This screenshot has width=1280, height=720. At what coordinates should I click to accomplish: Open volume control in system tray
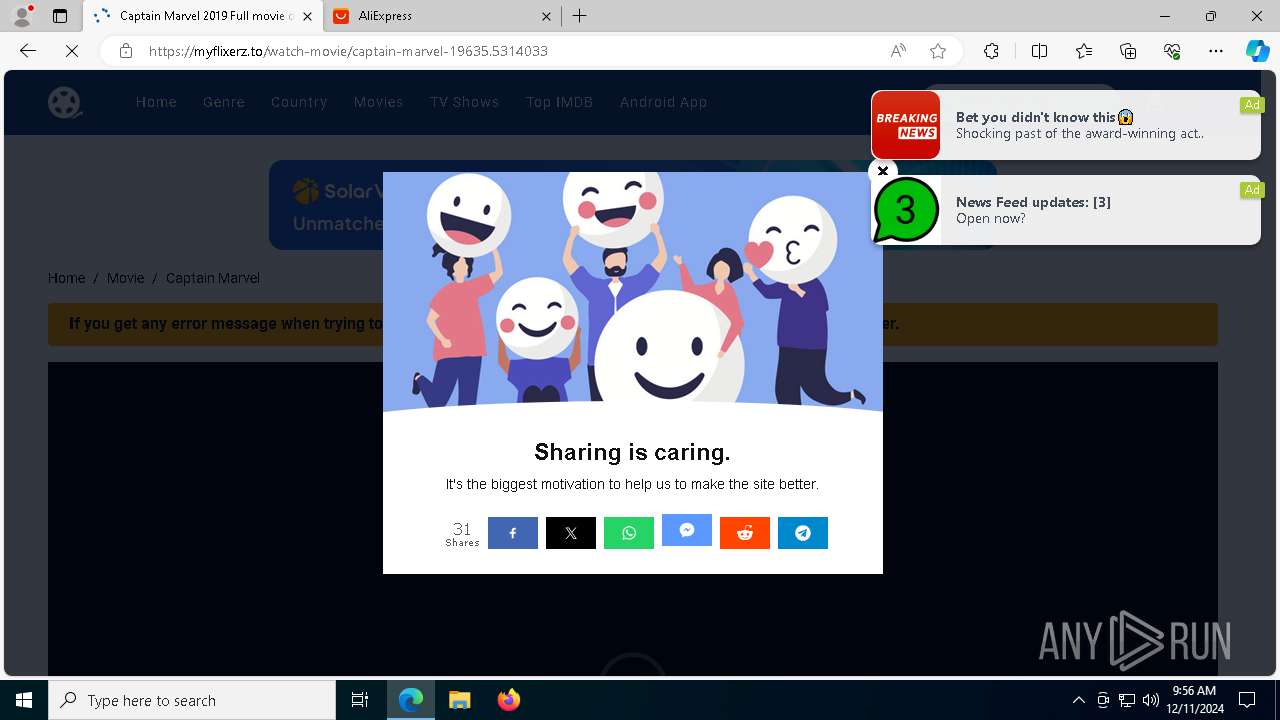click(x=1150, y=700)
